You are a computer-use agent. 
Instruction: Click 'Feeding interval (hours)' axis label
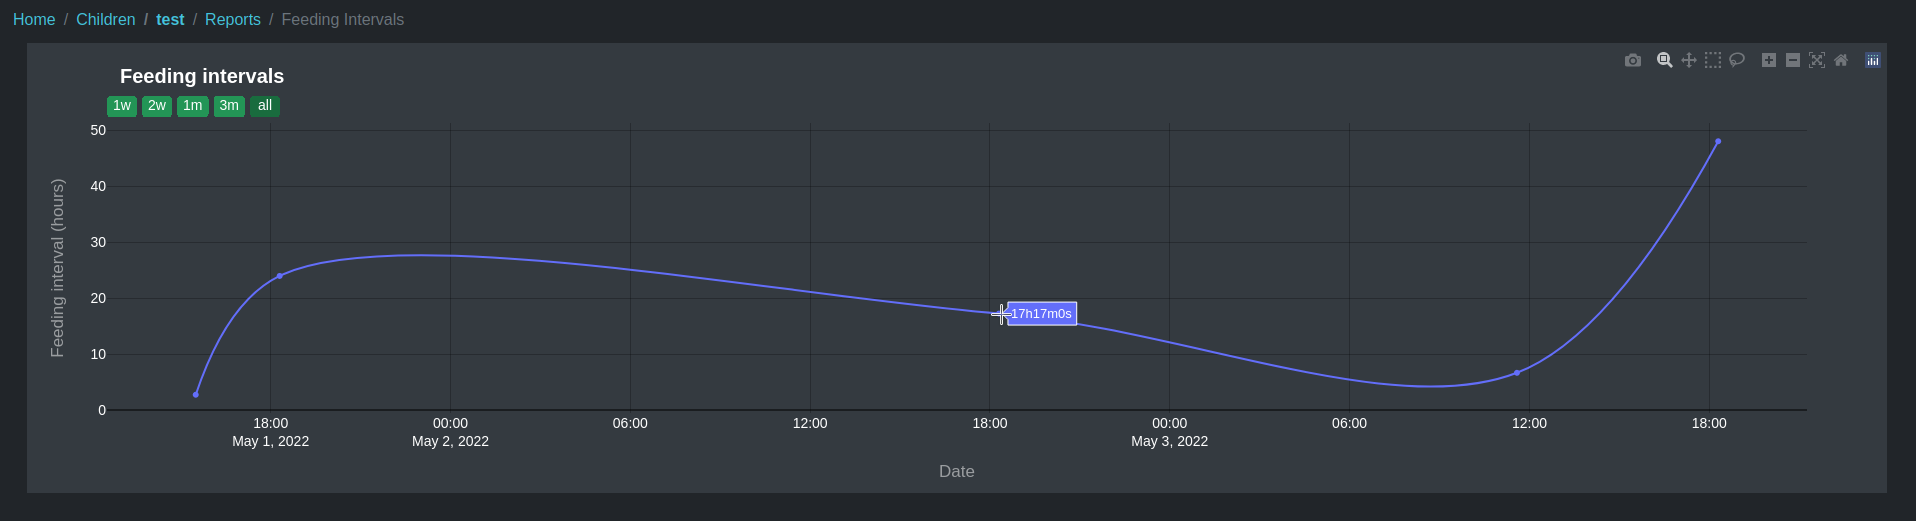[58, 268]
